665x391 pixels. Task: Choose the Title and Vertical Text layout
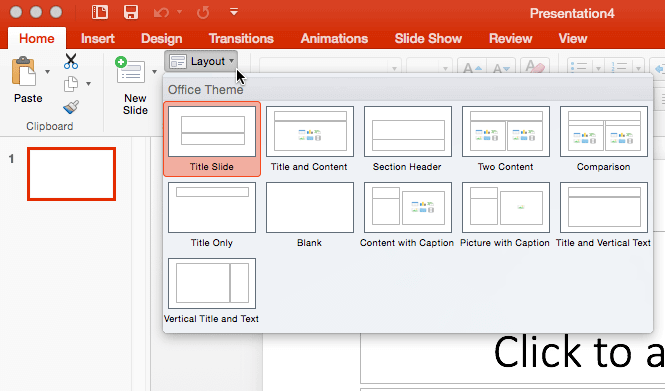604,215
